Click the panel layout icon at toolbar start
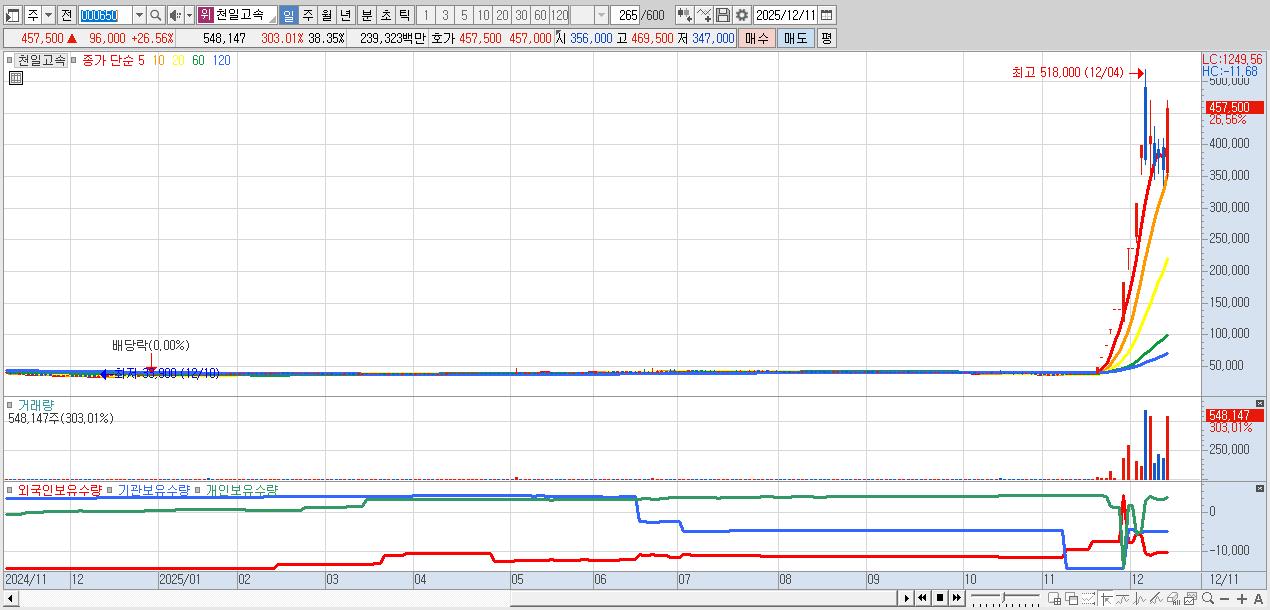This screenshot has width=1270, height=610. [13, 15]
